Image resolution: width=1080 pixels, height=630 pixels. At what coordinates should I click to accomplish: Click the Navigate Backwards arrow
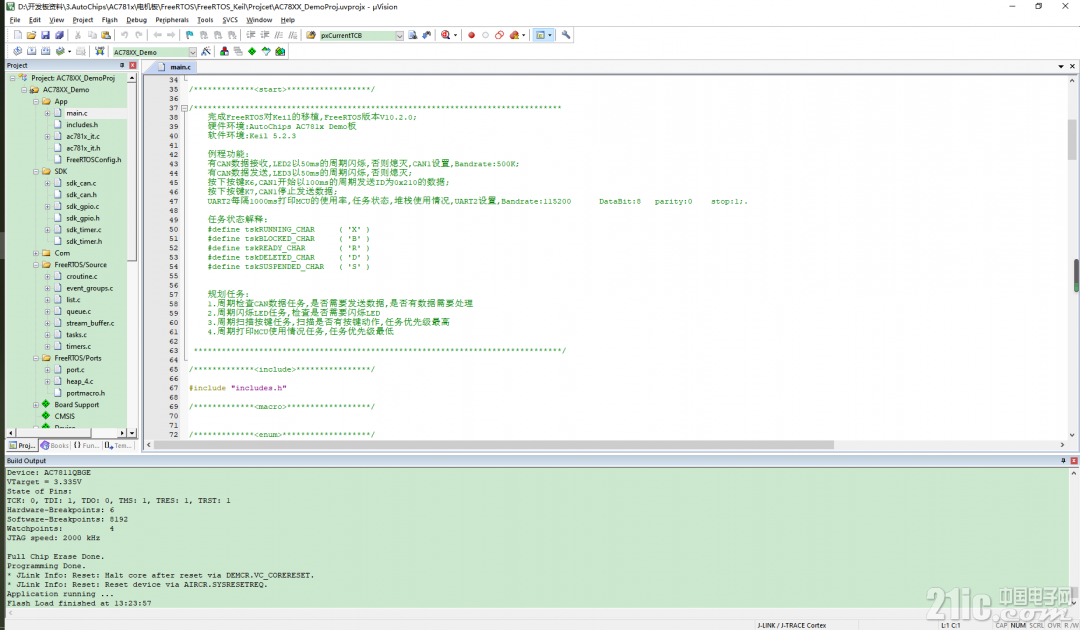(158, 35)
